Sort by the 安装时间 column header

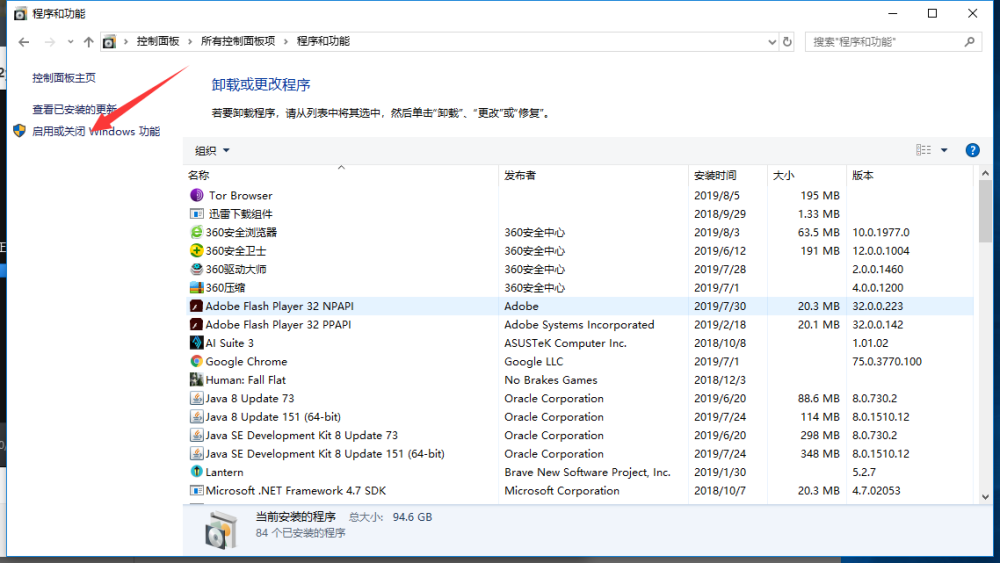(728, 175)
